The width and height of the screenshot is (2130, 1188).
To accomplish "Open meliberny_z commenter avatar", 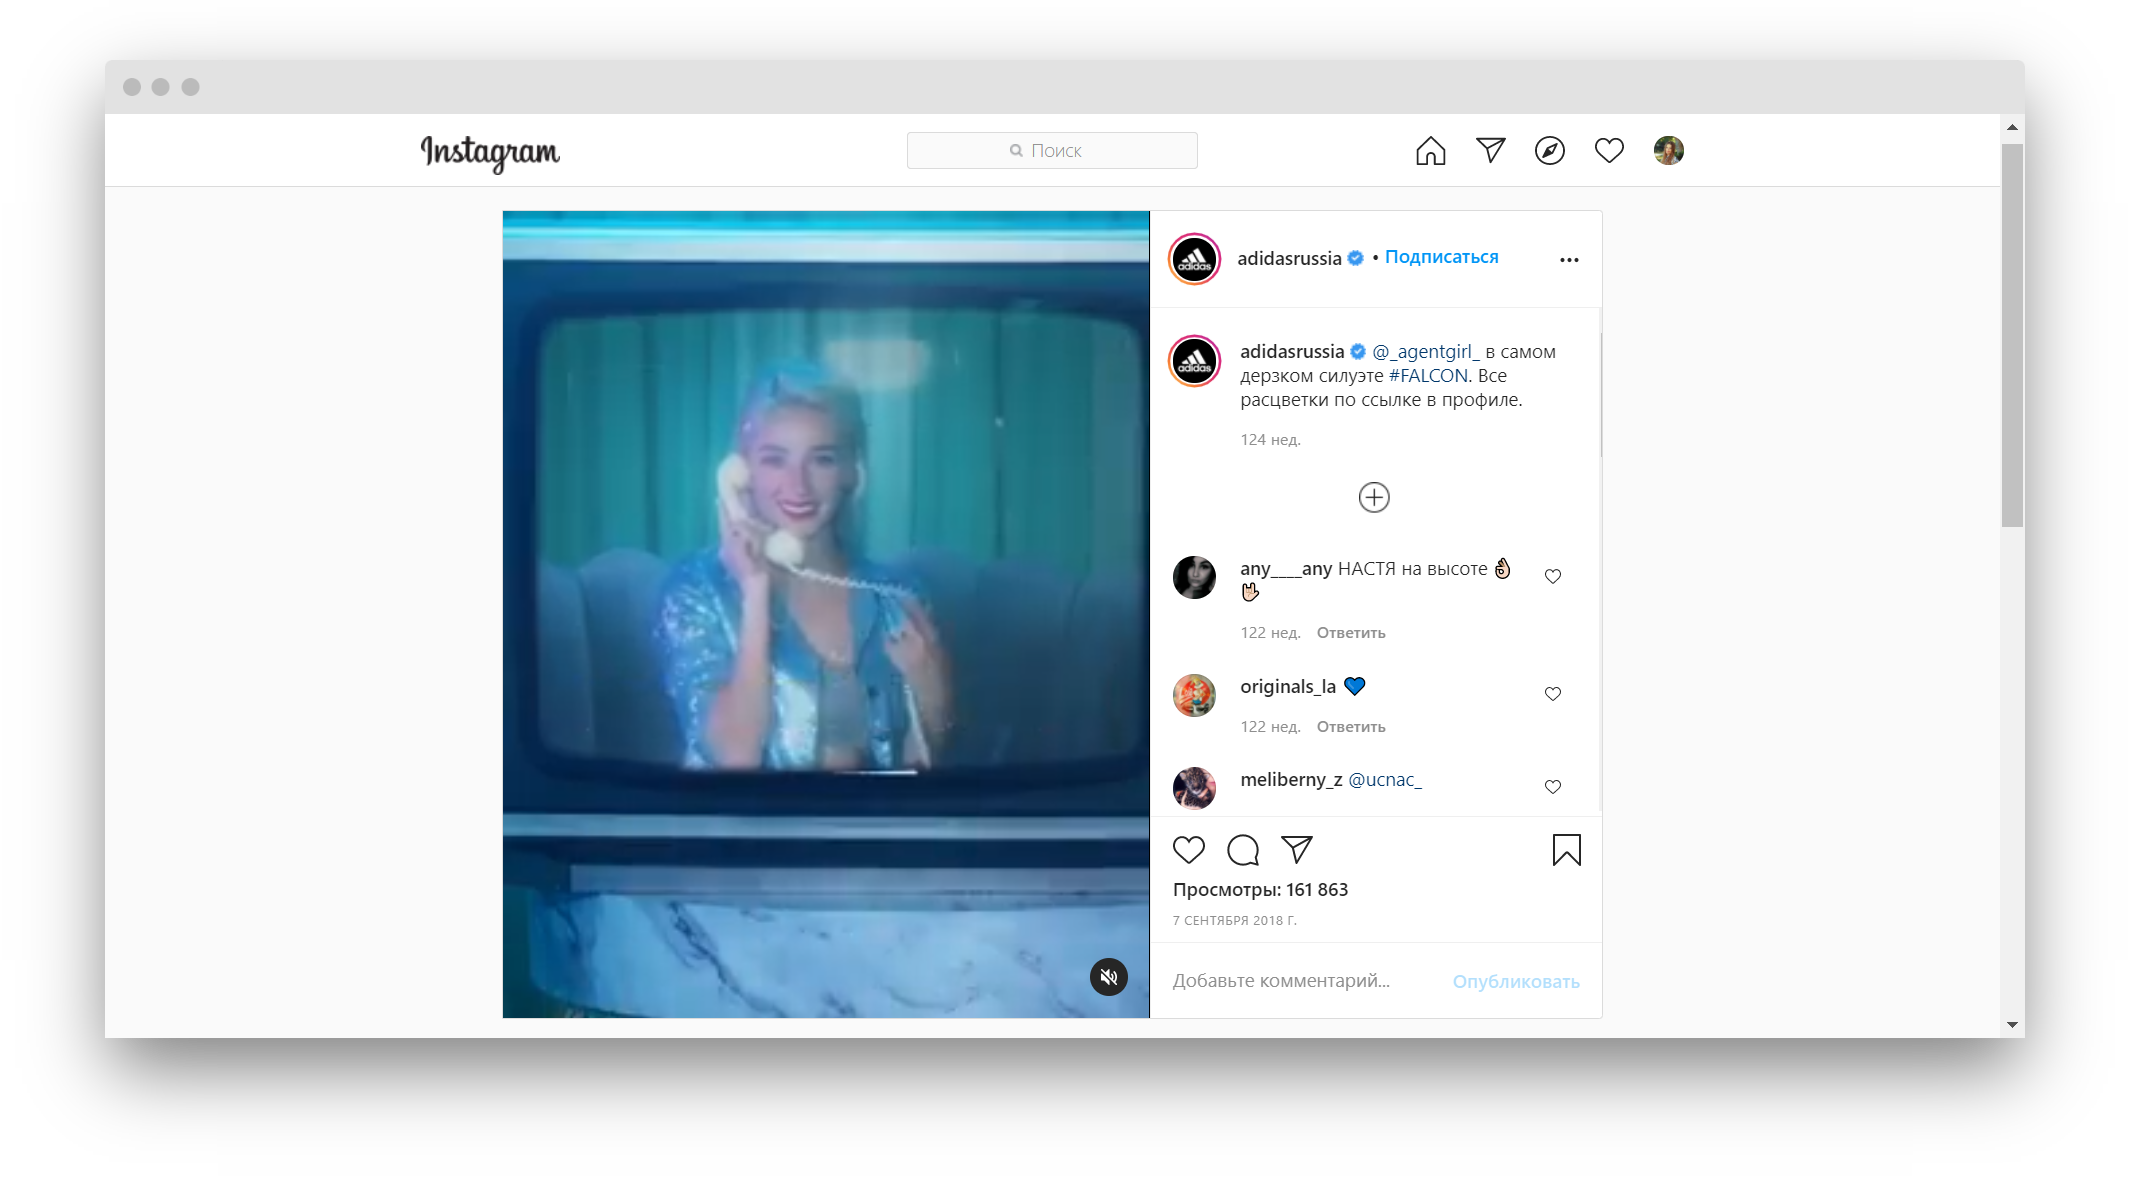I will click(x=1194, y=788).
